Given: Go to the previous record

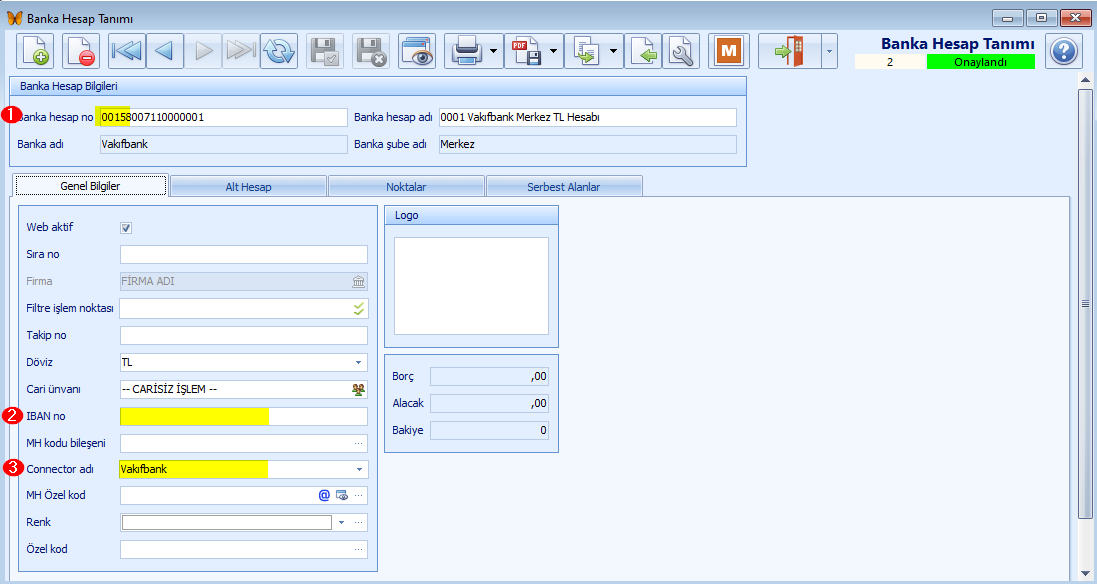Looking at the screenshot, I should tap(166, 51).
